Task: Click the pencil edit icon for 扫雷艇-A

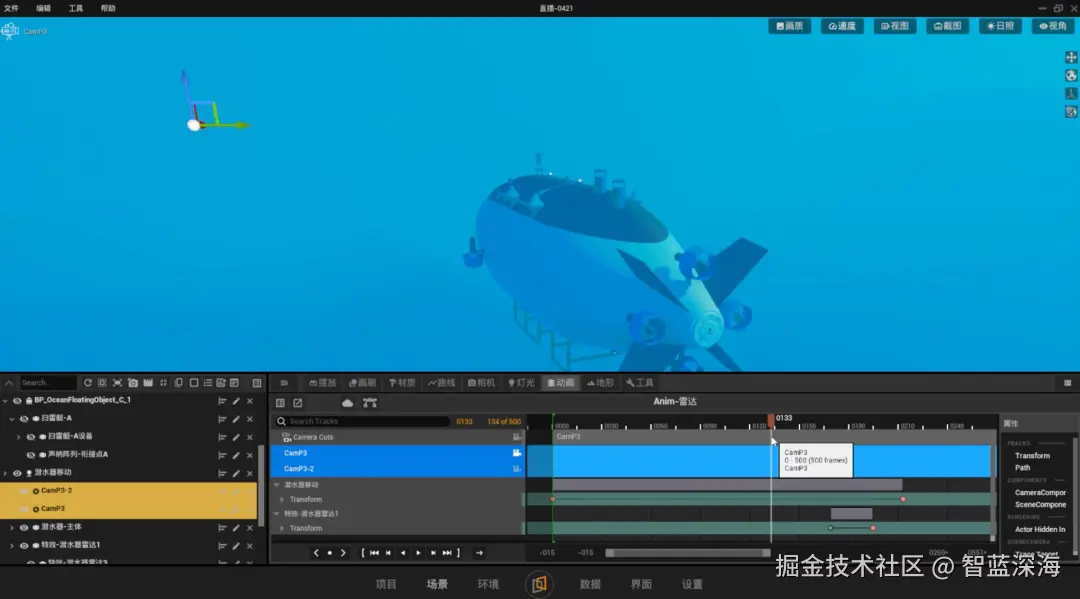Action: click(236, 419)
